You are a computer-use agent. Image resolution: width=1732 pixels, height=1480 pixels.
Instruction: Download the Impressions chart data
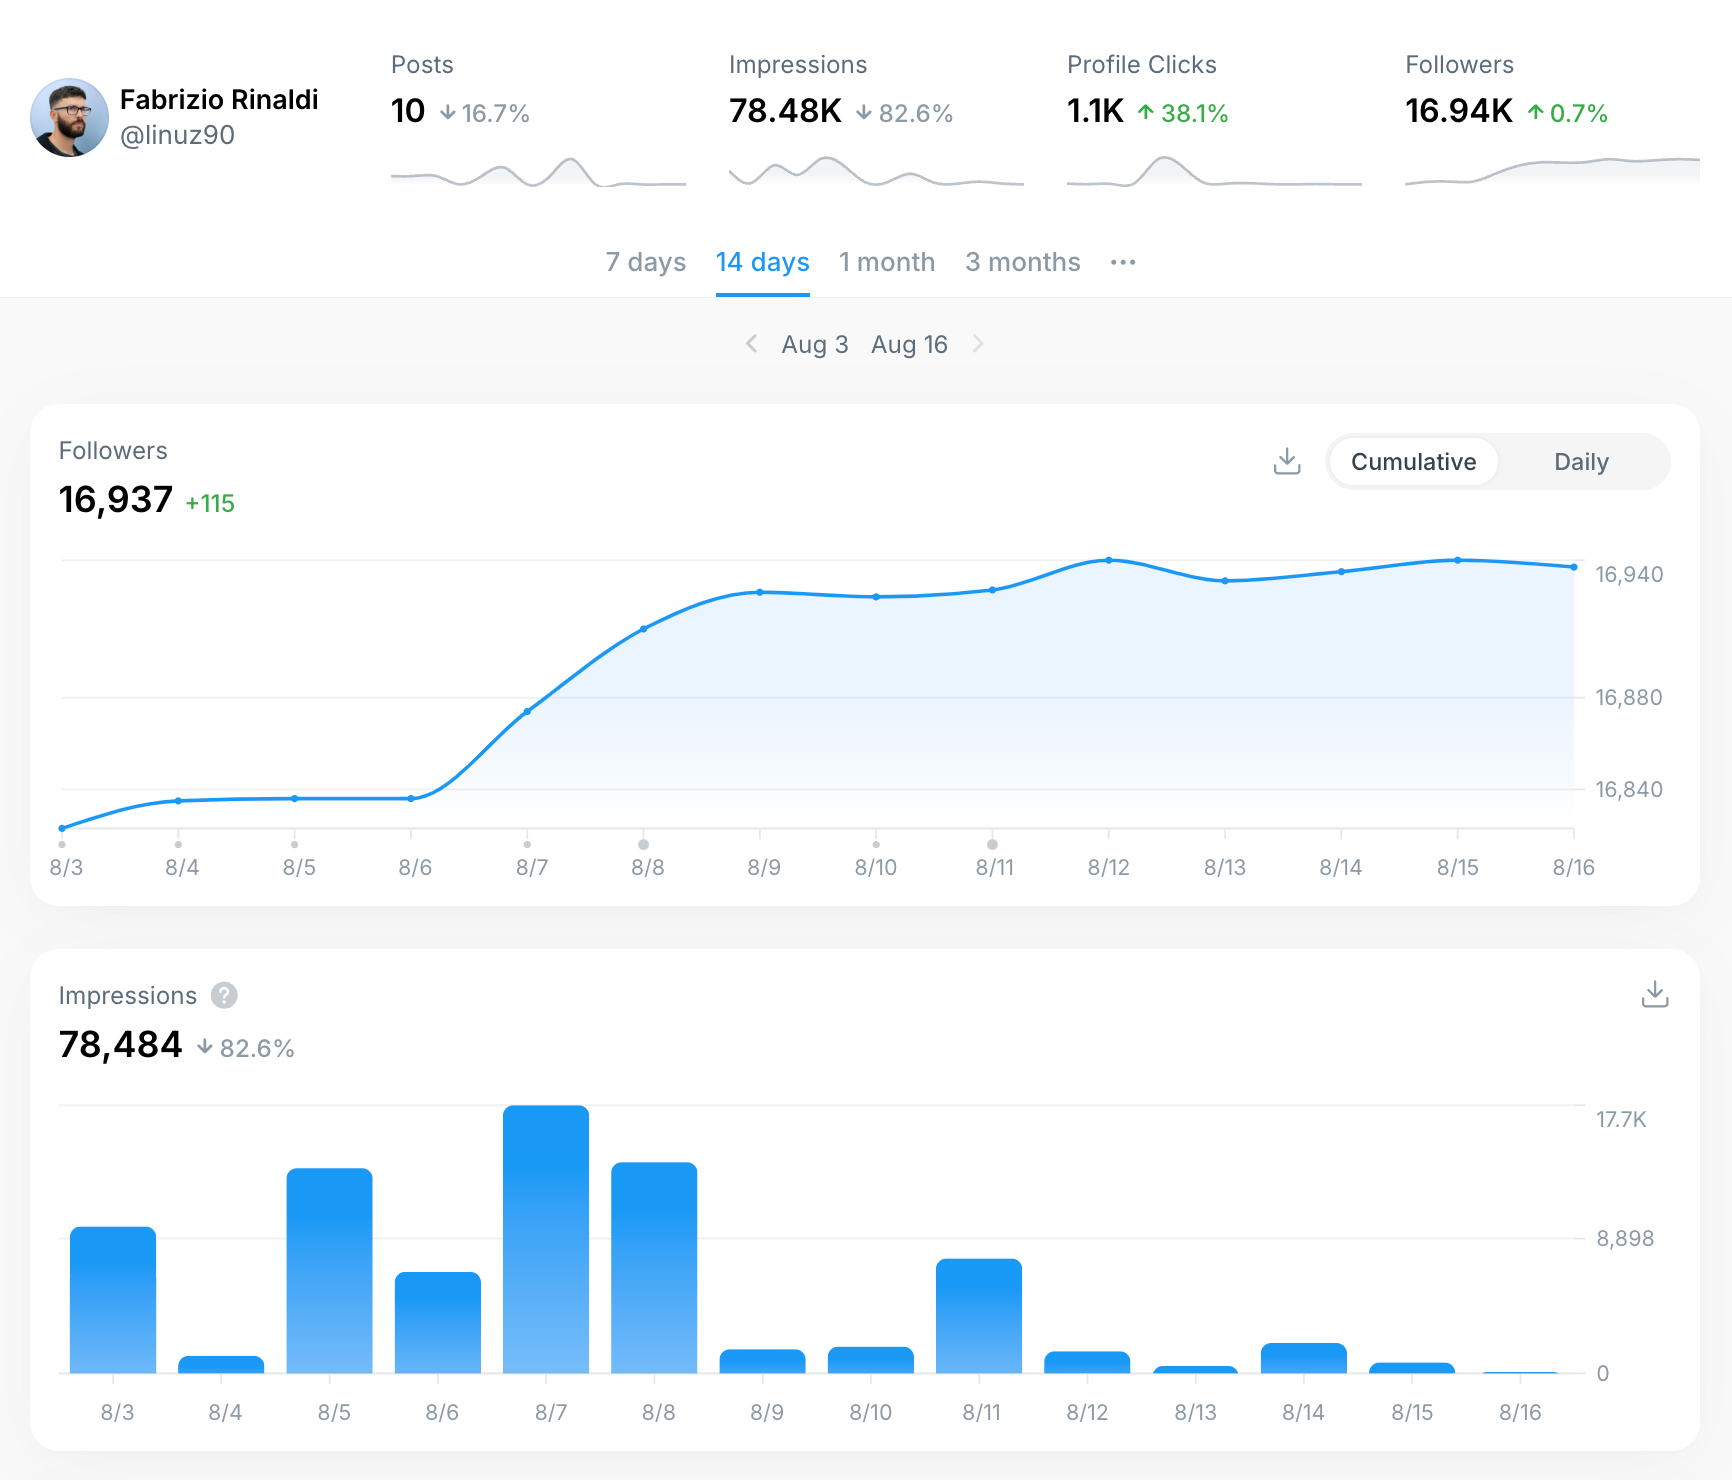coord(1656,994)
